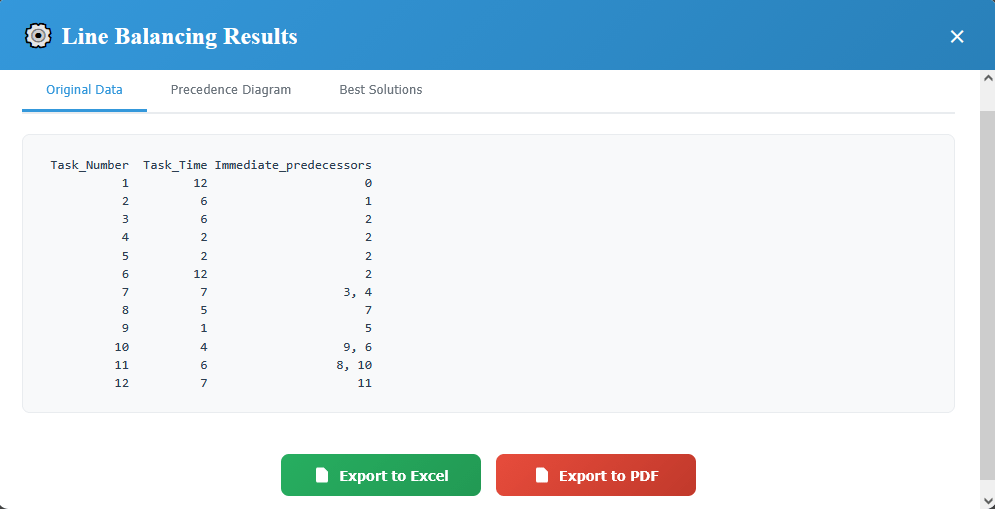Show the Best Solutions tab
Viewport: 995px width, 509px height.
point(381,90)
